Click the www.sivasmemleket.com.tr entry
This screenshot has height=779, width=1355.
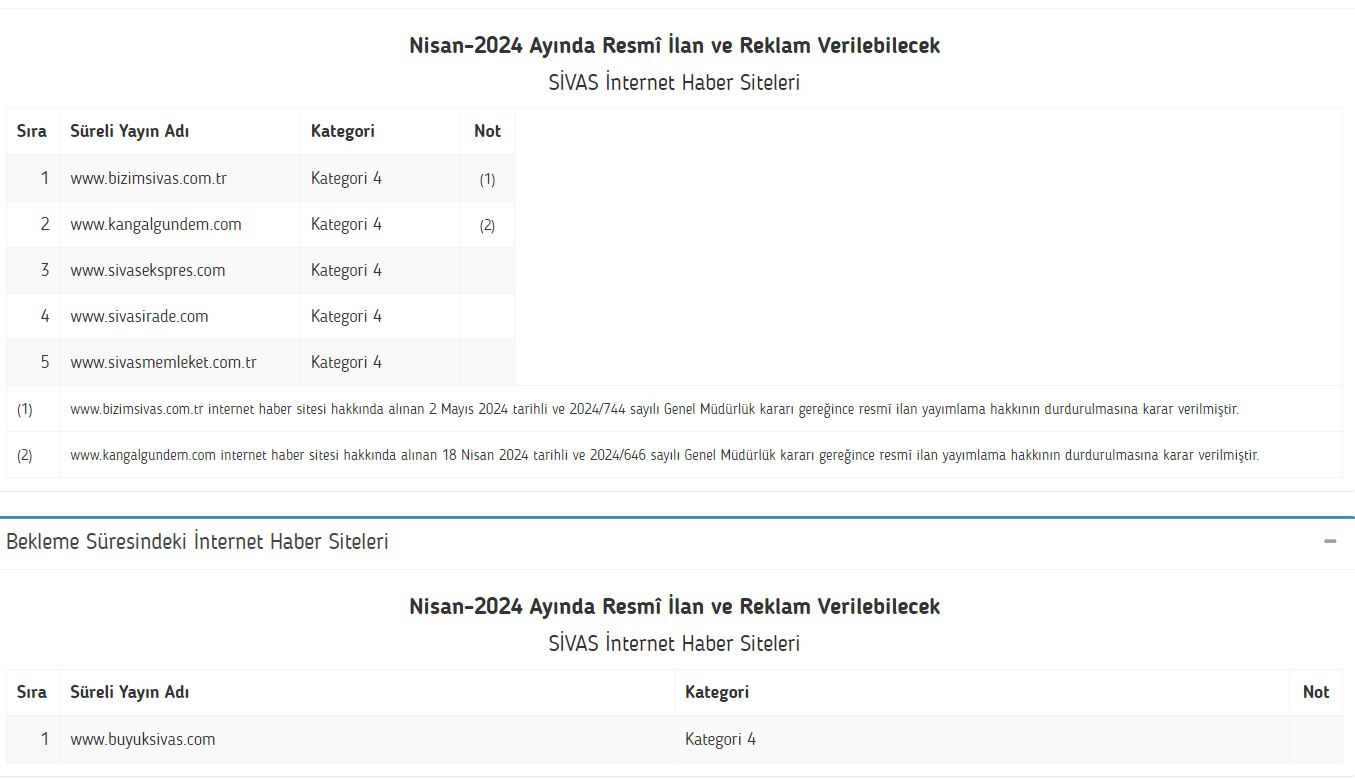coord(163,362)
